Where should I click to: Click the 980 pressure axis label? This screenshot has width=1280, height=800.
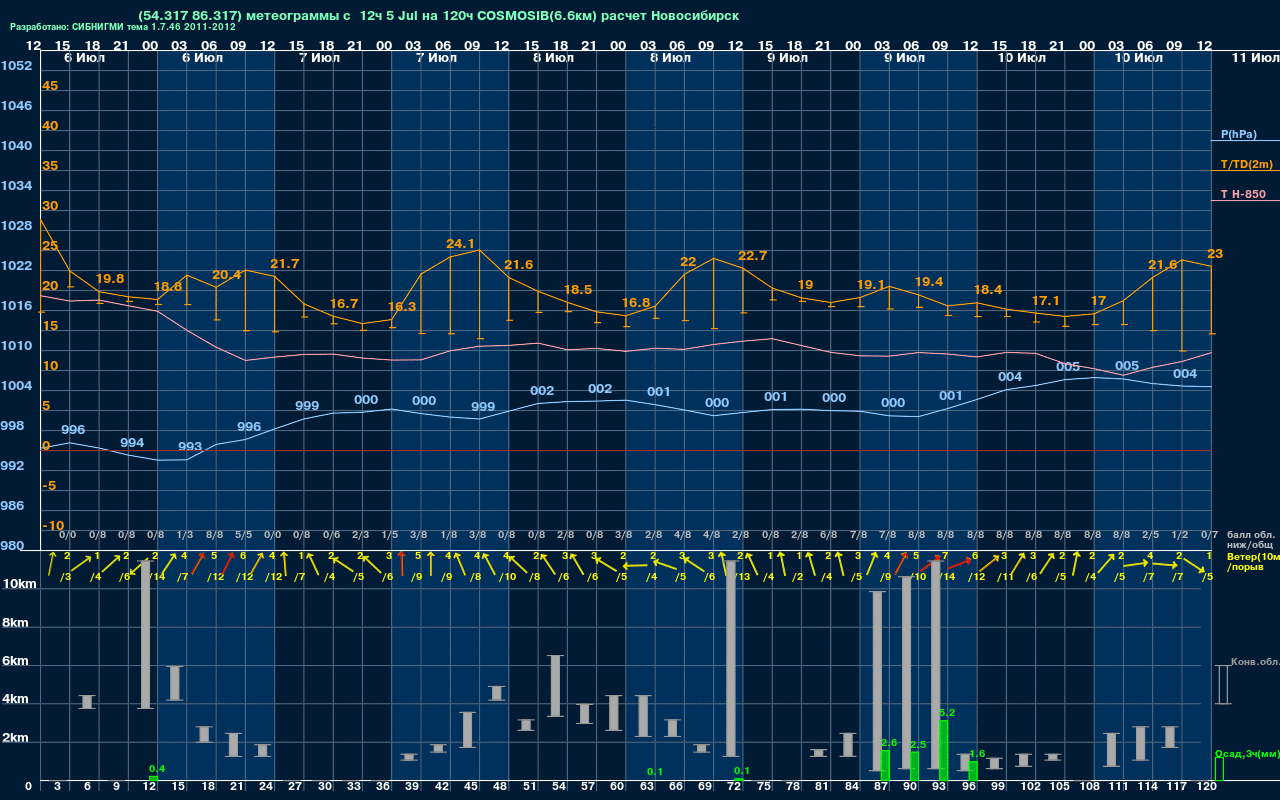(x=13, y=546)
